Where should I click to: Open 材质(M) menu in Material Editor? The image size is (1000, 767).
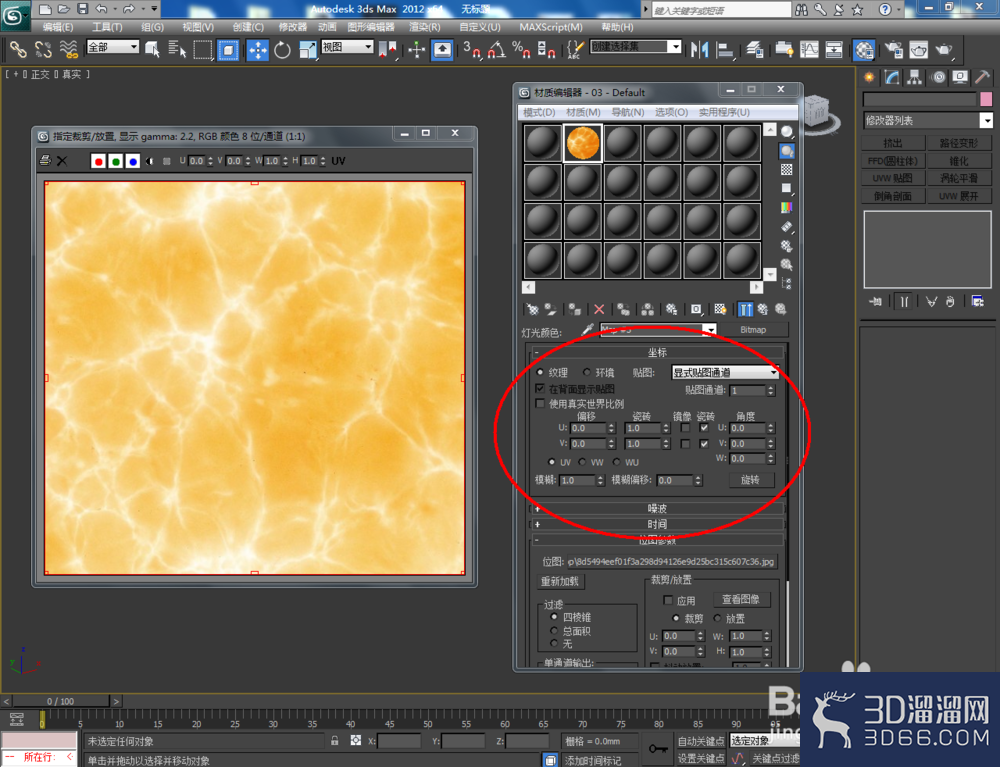(x=583, y=112)
